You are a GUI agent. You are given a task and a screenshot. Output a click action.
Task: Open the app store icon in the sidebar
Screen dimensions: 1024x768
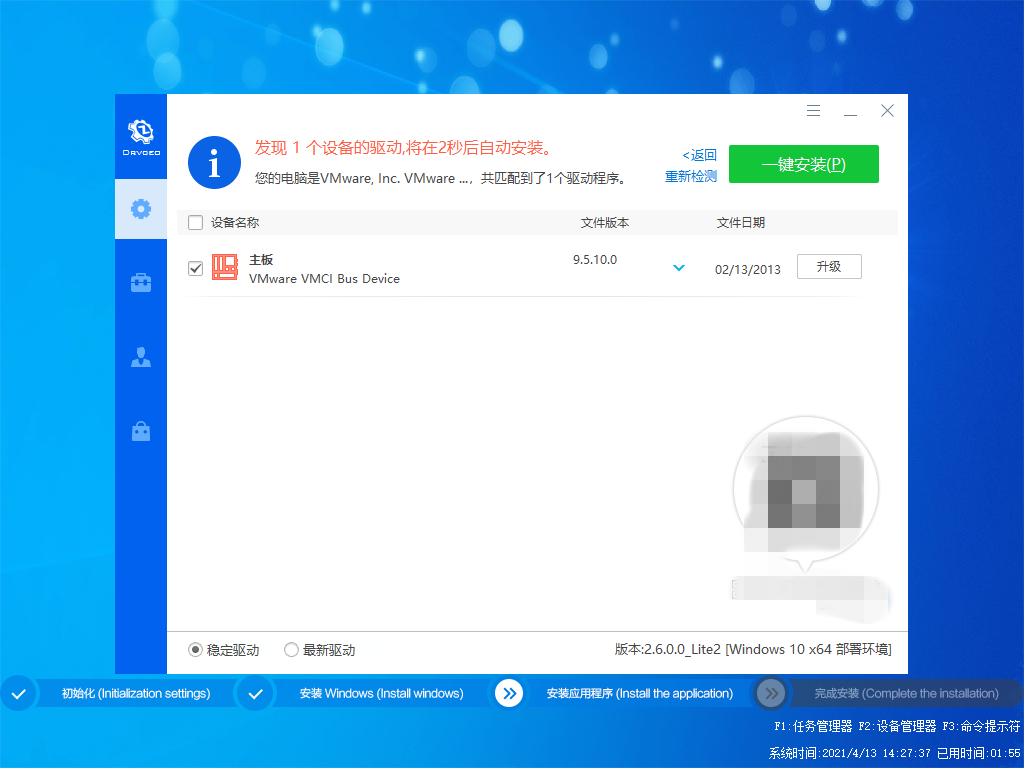pos(140,431)
